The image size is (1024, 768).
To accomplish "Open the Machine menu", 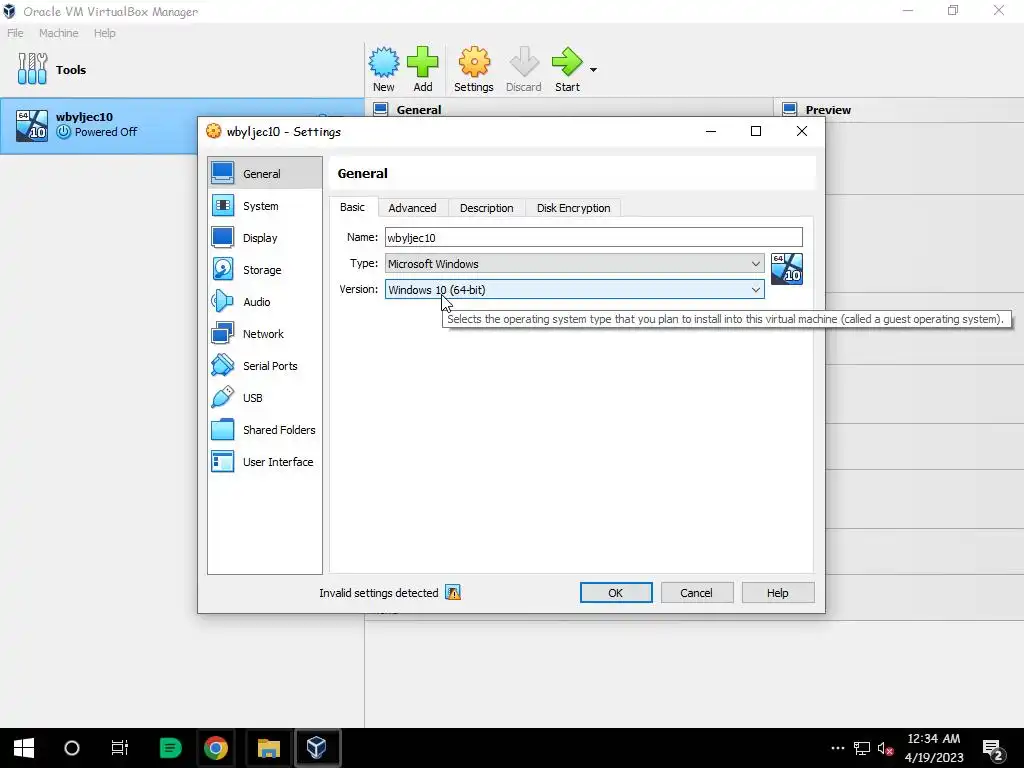I will (59, 33).
